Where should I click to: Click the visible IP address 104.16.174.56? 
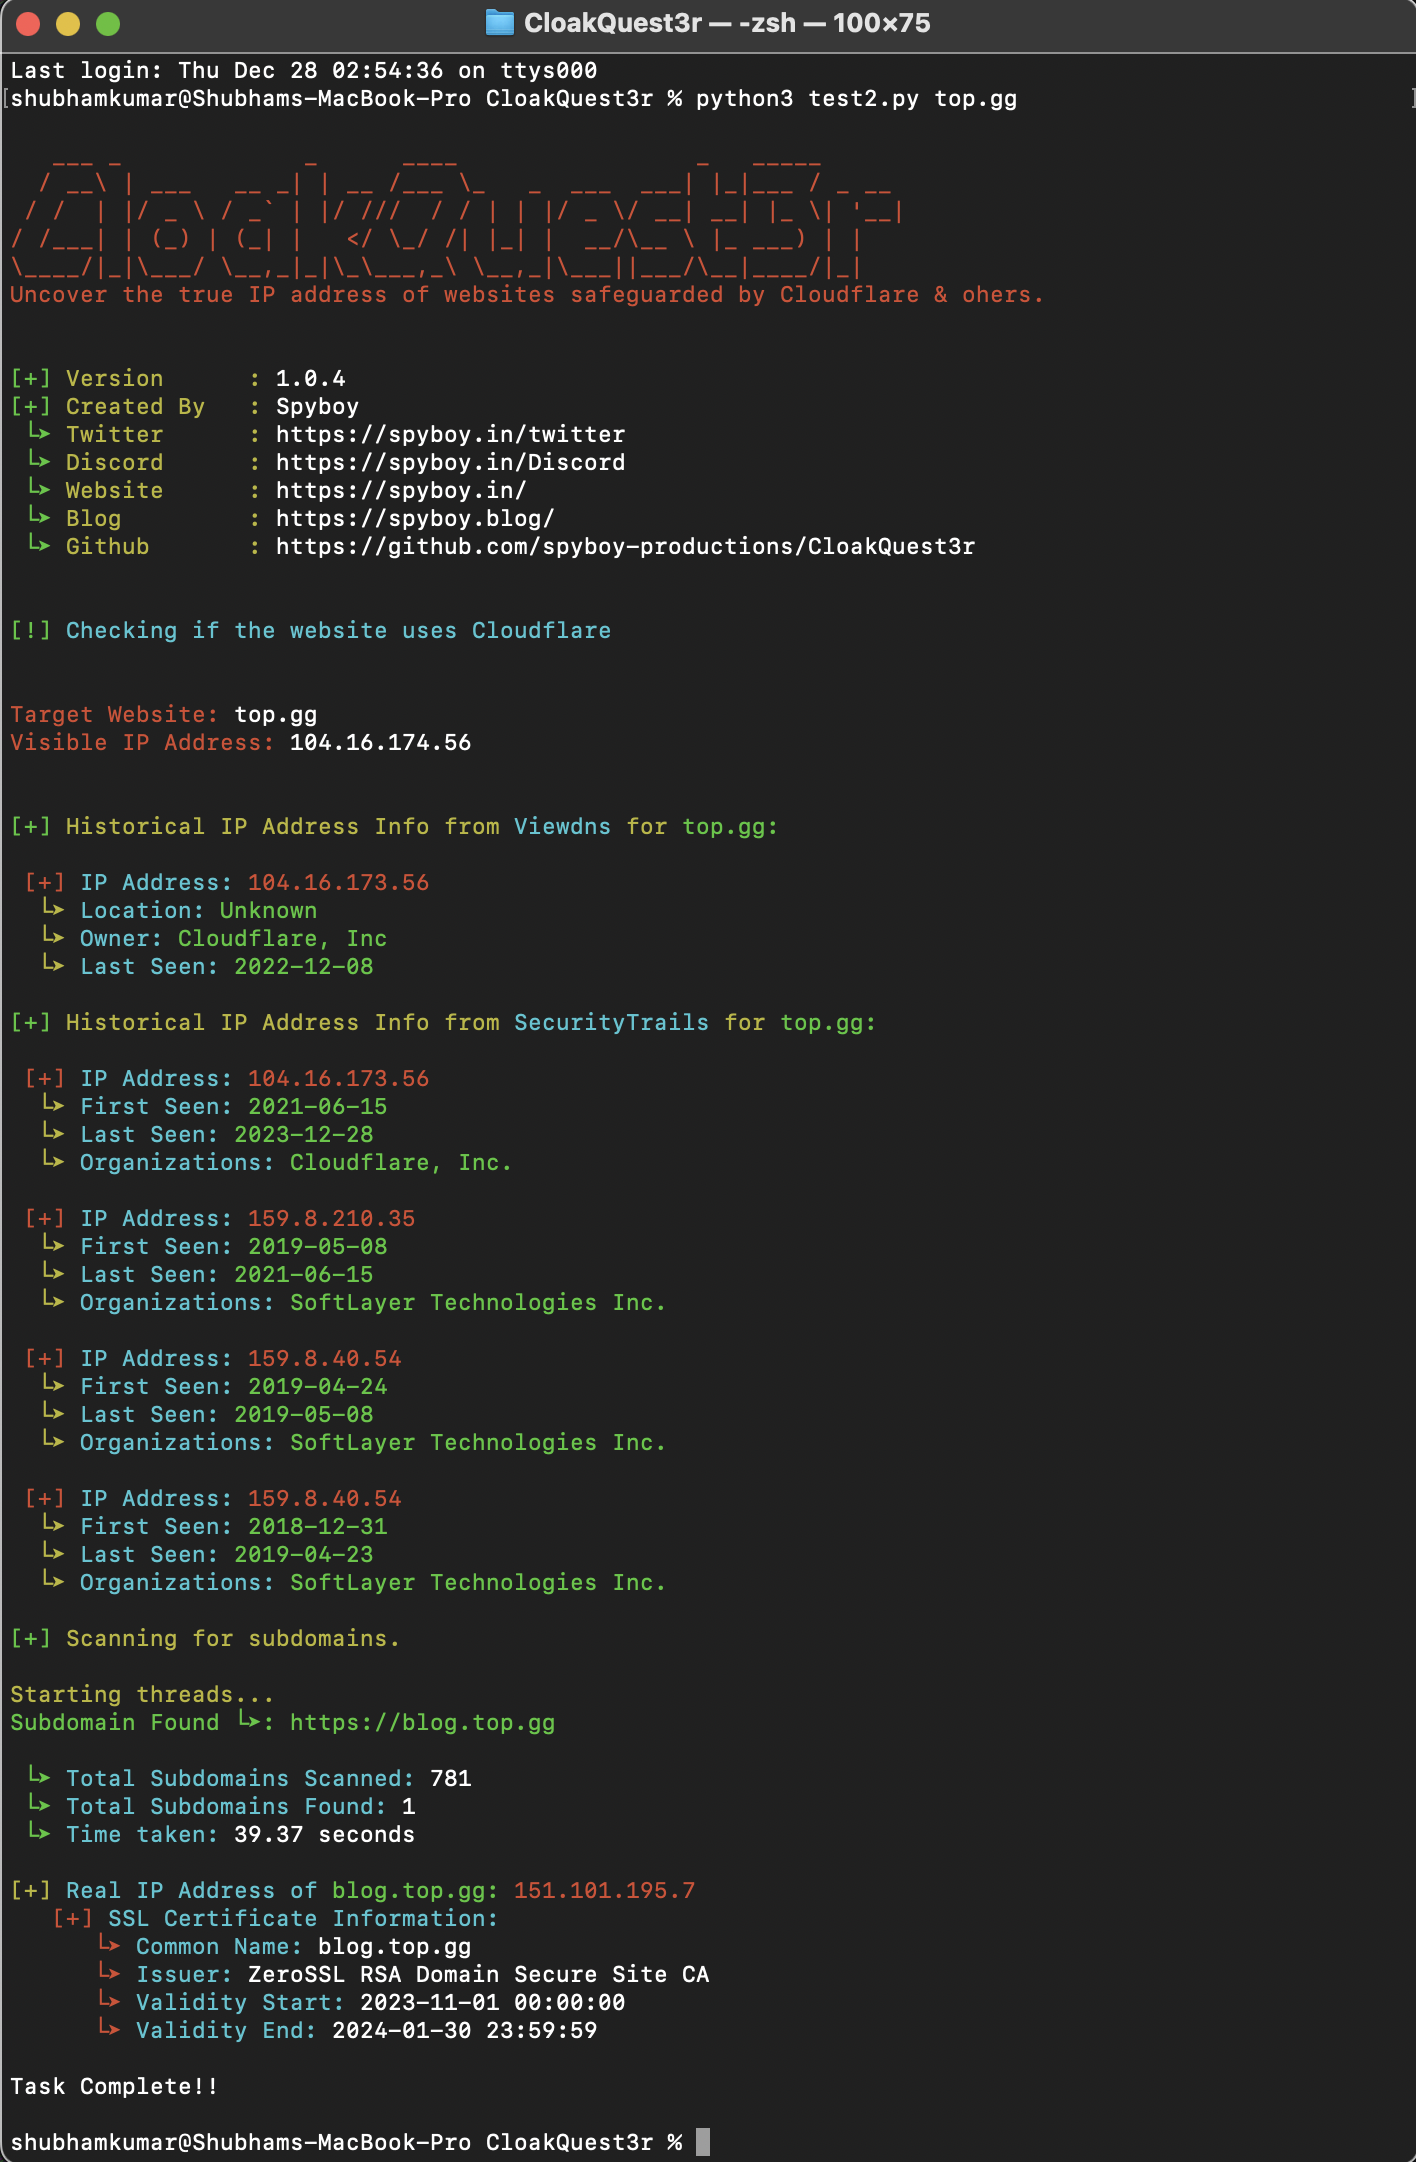click(380, 742)
